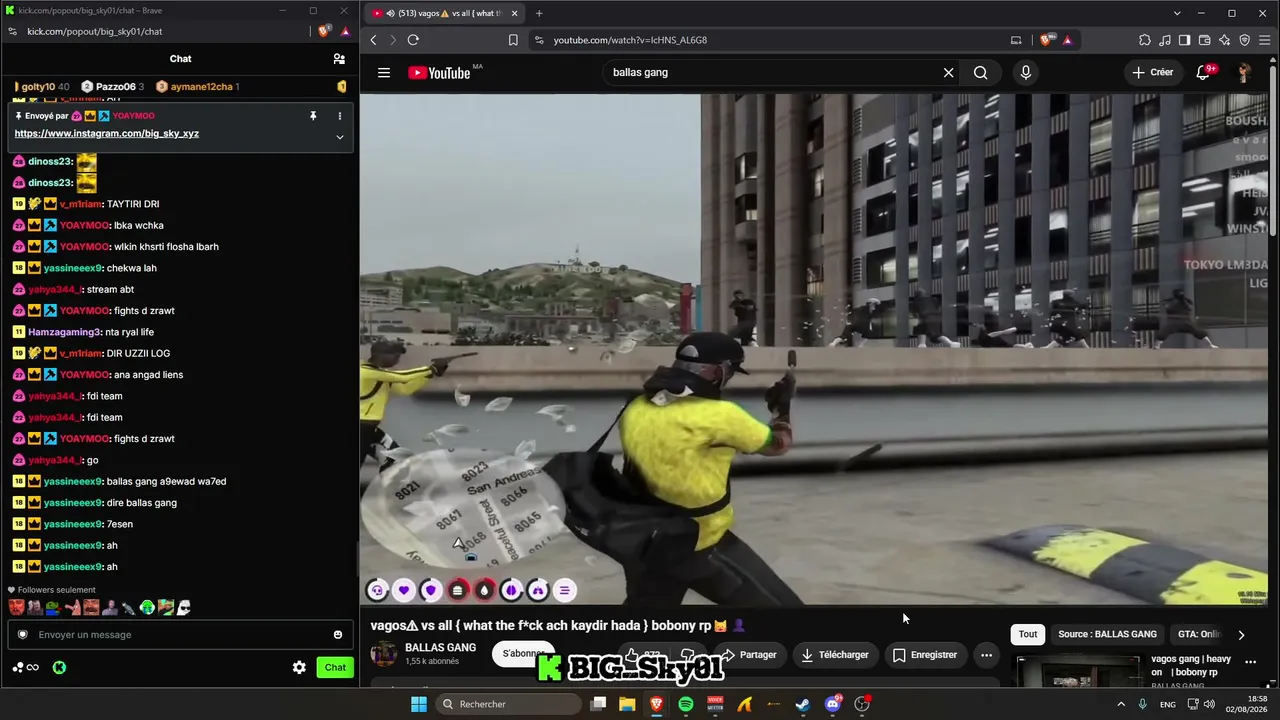Show next filter chips with arrow

pos(1241,634)
